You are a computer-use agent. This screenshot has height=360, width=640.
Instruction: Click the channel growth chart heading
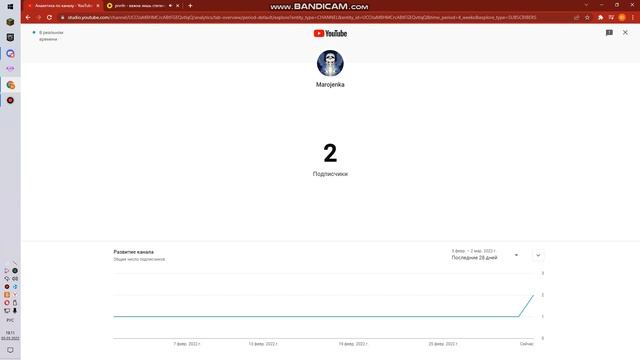pos(133,252)
